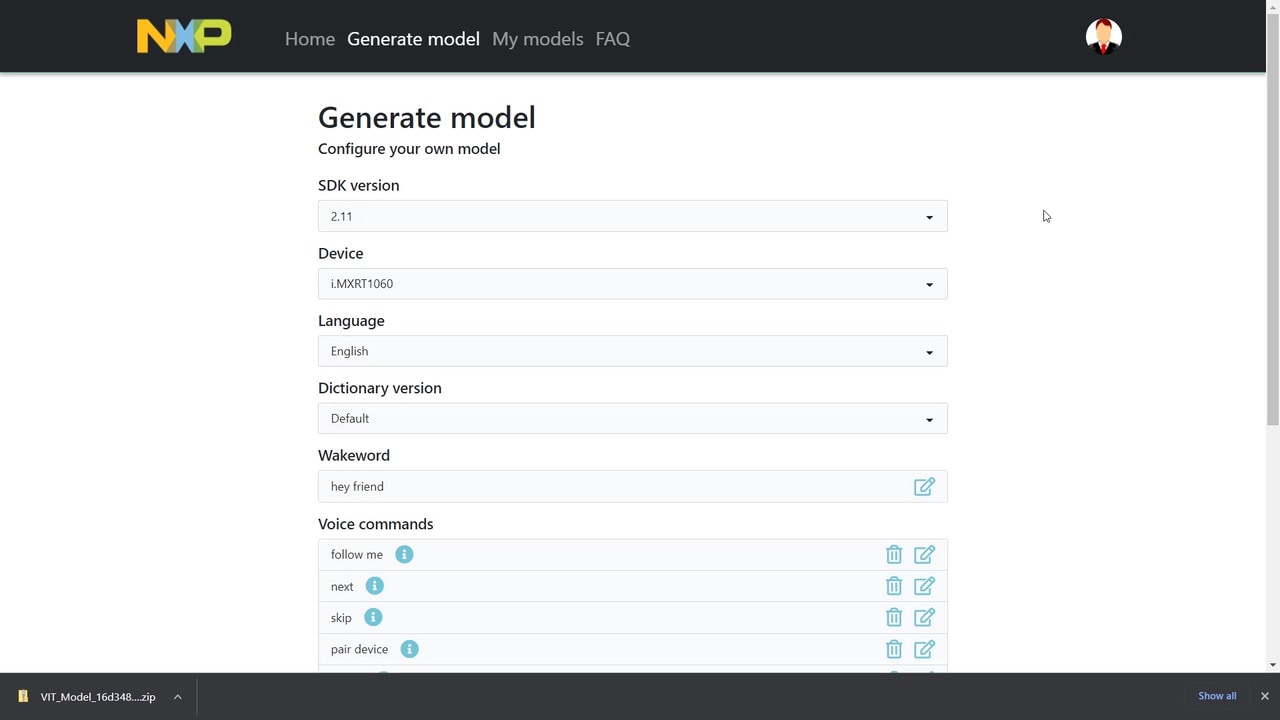Edit the 'next' voice command
The image size is (1280, 720).
pyautogui.click(x=924, y=586)
